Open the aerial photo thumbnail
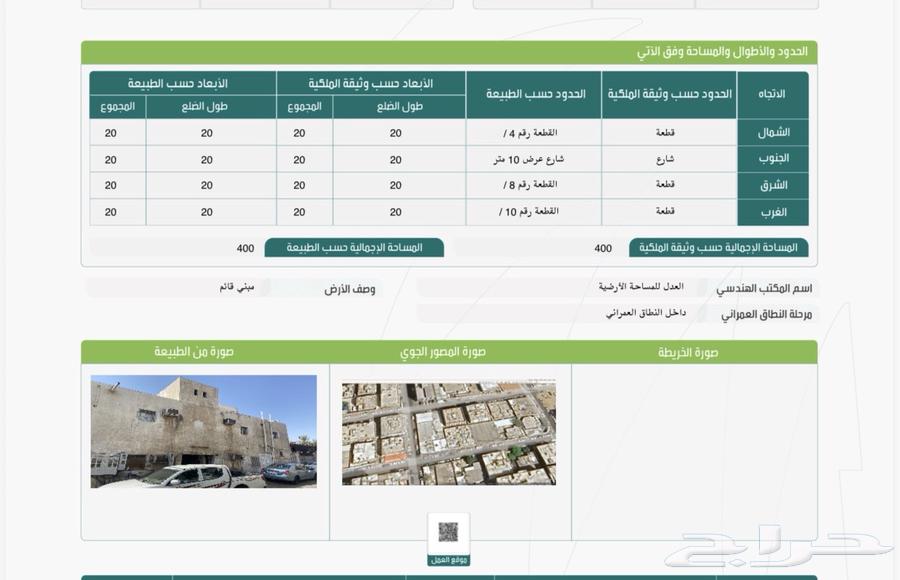 click(448, 433)
